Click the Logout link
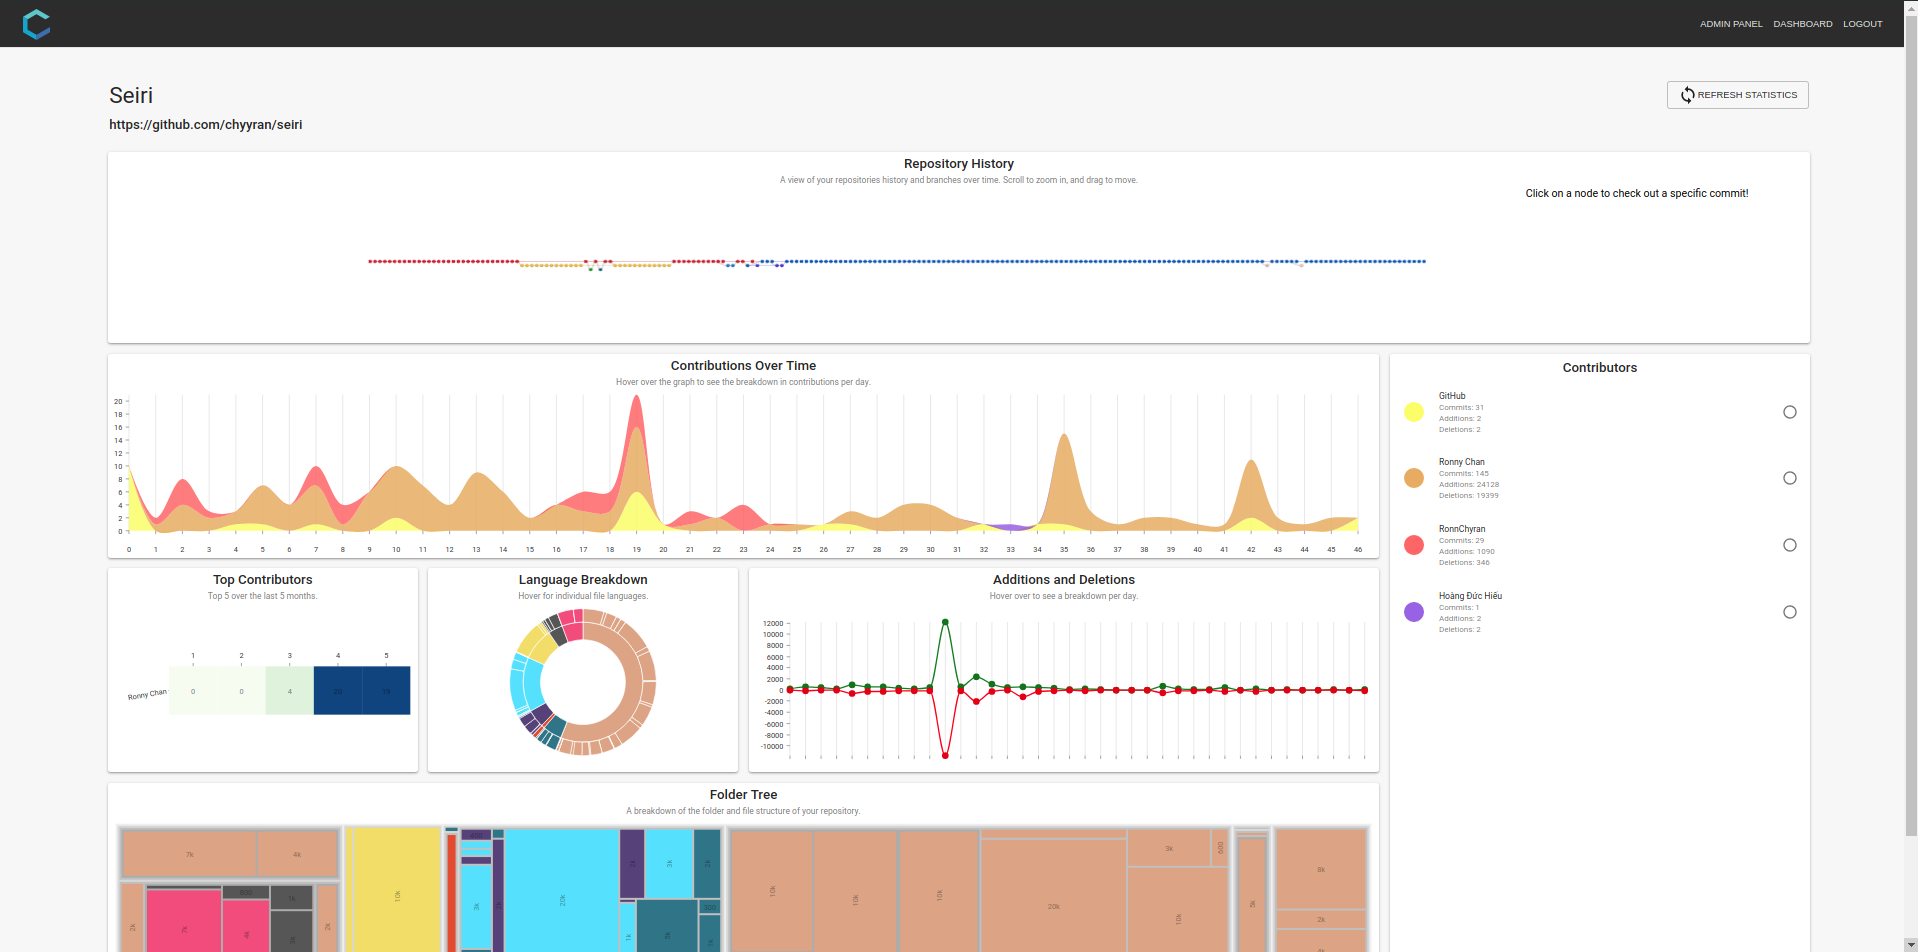The image size is (1918, 952). point(1862,24)
